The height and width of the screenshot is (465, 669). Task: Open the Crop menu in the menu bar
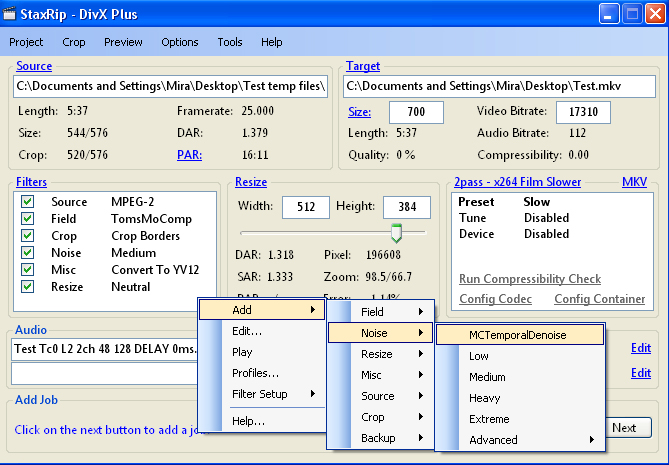click(74, 42)
